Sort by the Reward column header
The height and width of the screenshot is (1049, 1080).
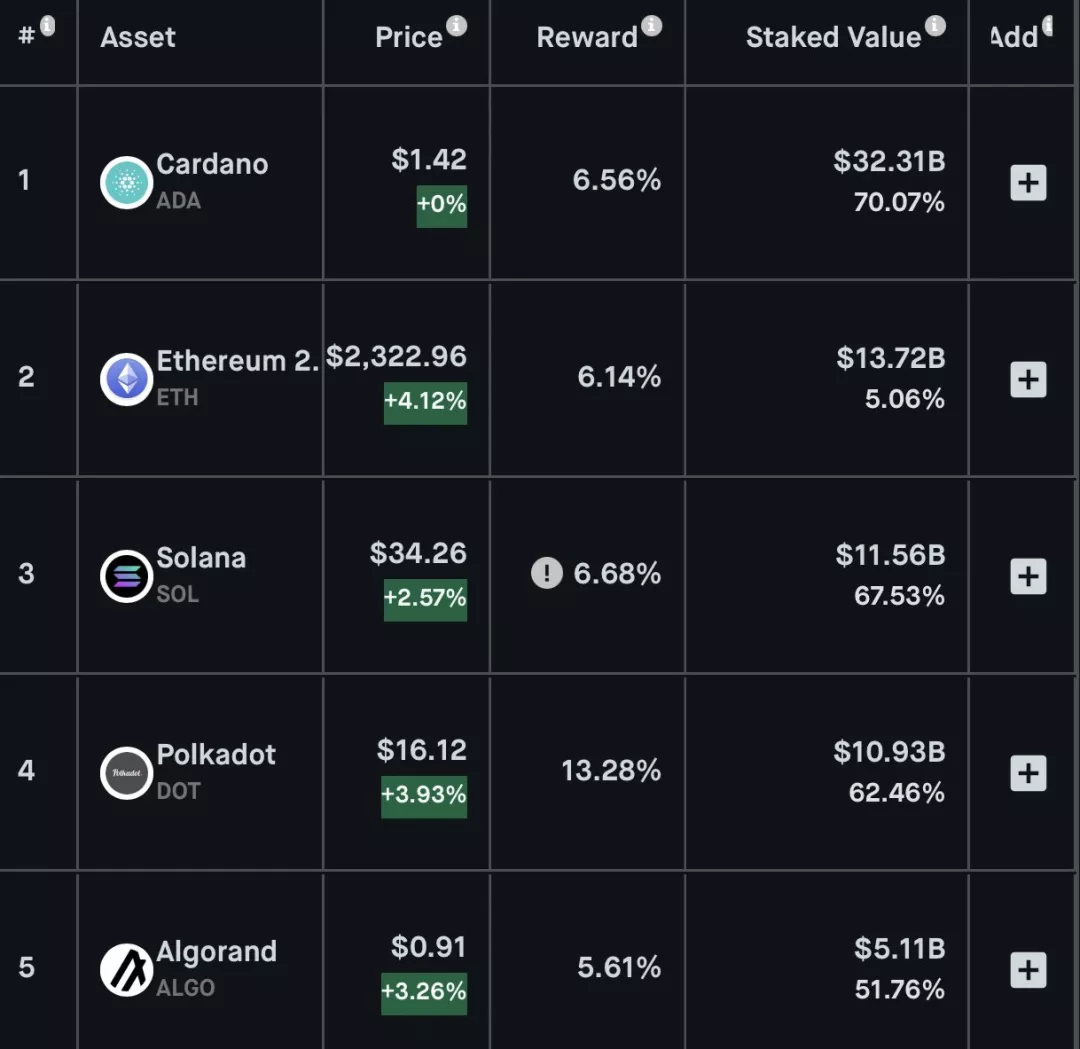(587, 38)
